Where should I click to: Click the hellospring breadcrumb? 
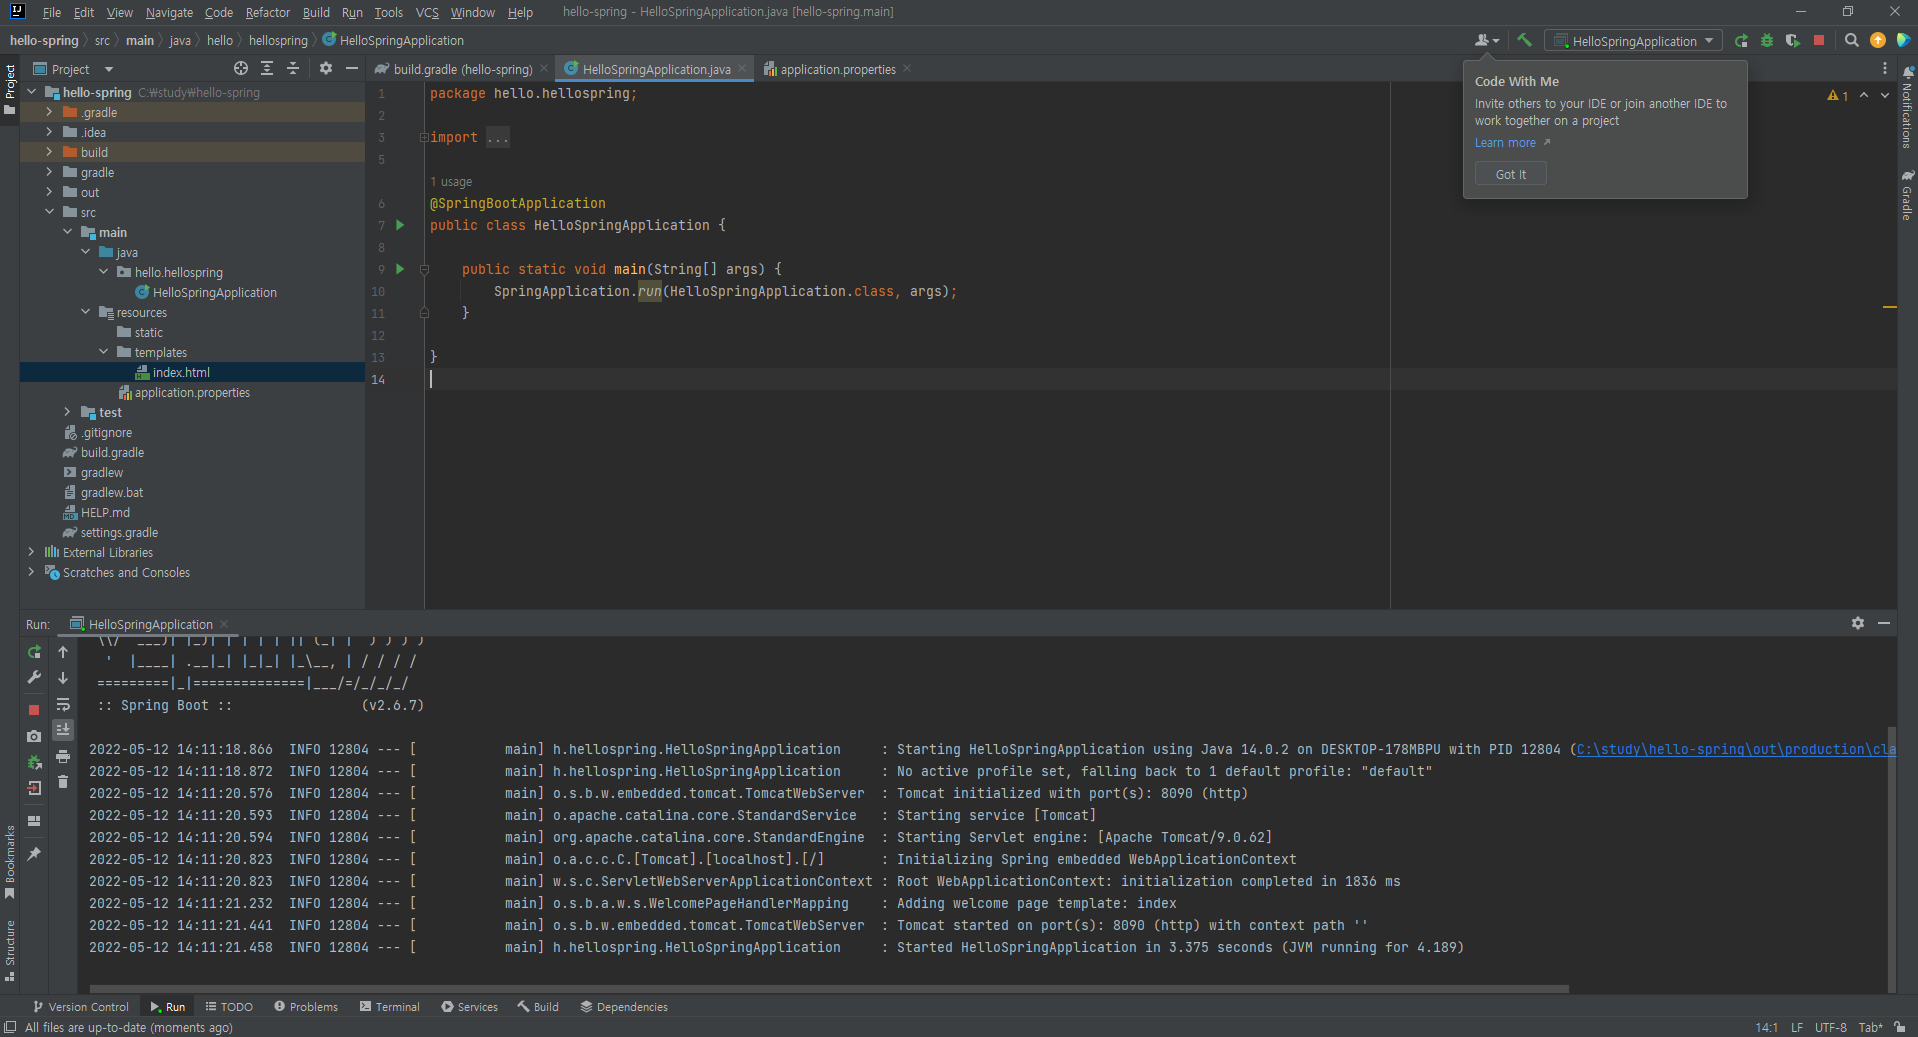point(278,40)
